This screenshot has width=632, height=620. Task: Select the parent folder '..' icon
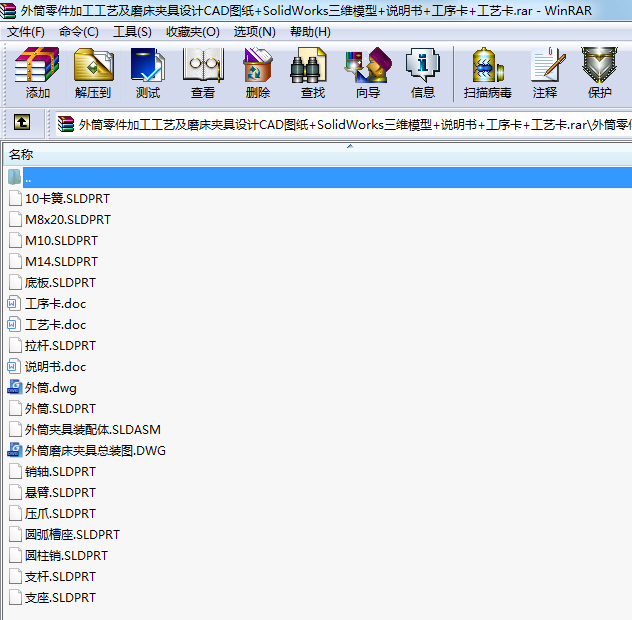14,177
